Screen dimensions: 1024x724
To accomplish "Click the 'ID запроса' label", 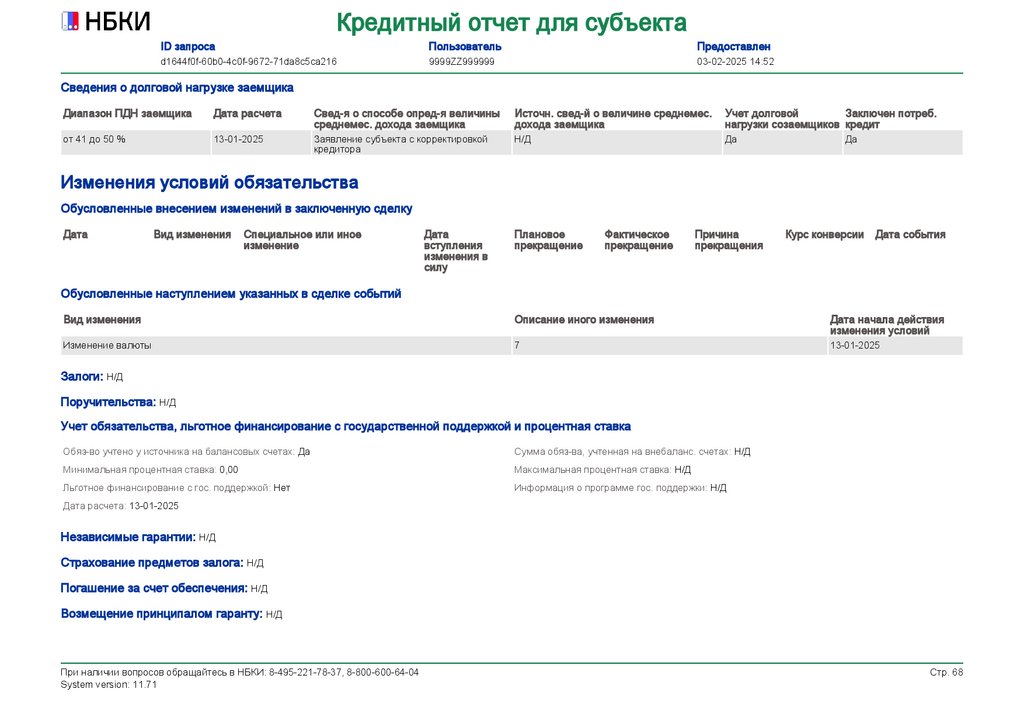I will point(187,46).
